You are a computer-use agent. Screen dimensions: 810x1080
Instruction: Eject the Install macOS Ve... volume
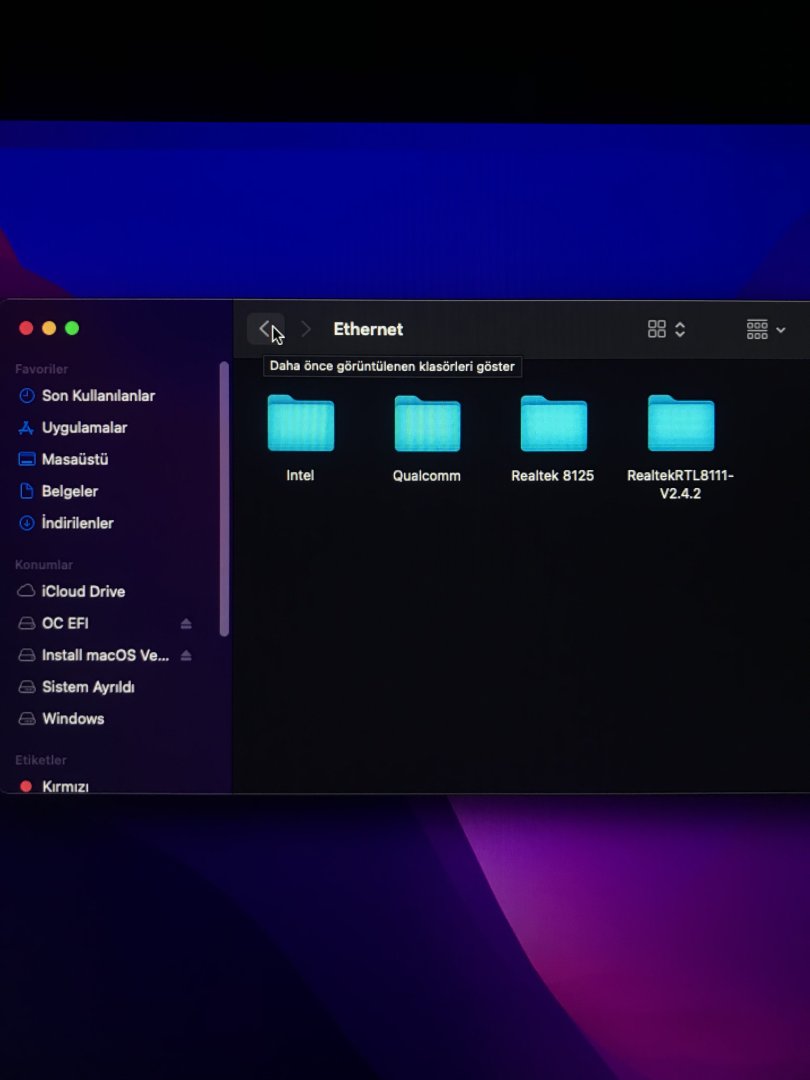(186, 655)
